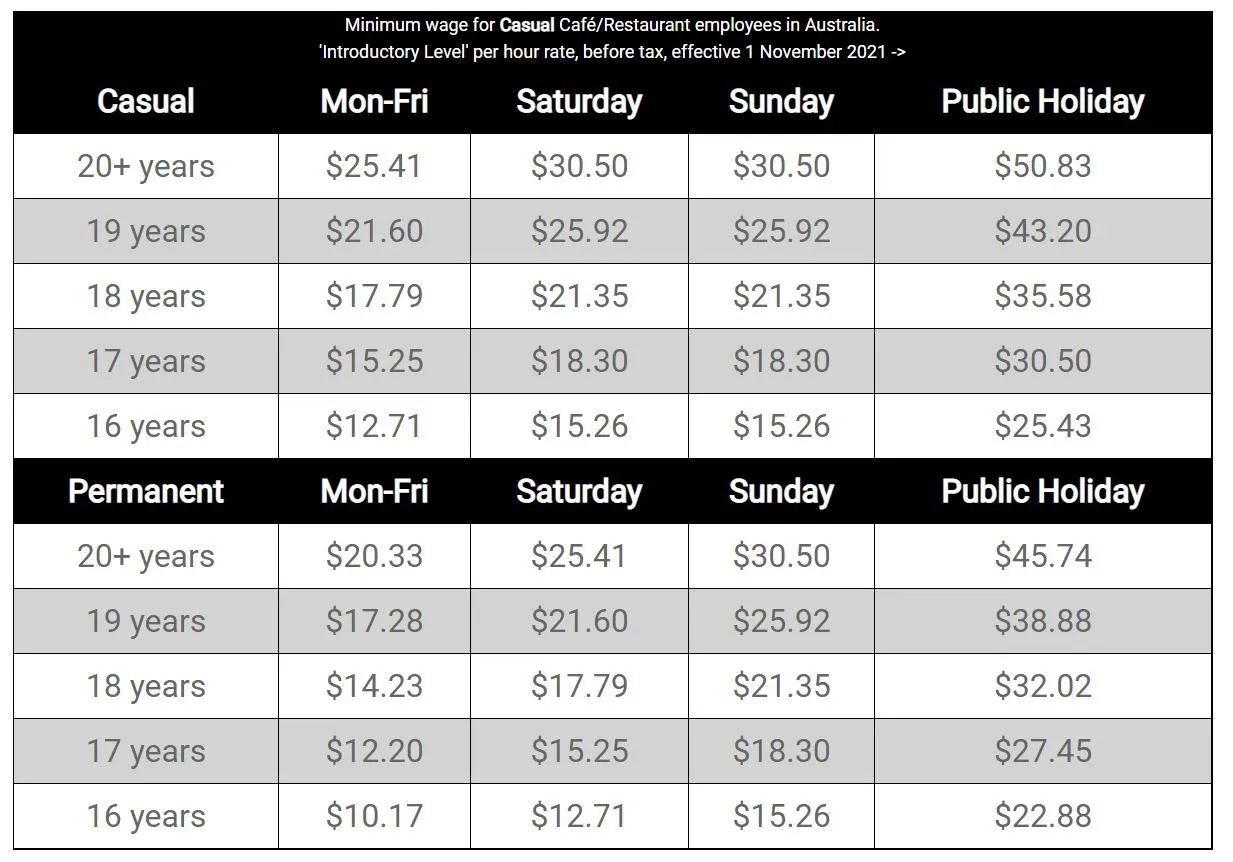Click Permanent 18 years Mon-Fri rate $14.23
The image size is (1233, 862).
[374, 686]
